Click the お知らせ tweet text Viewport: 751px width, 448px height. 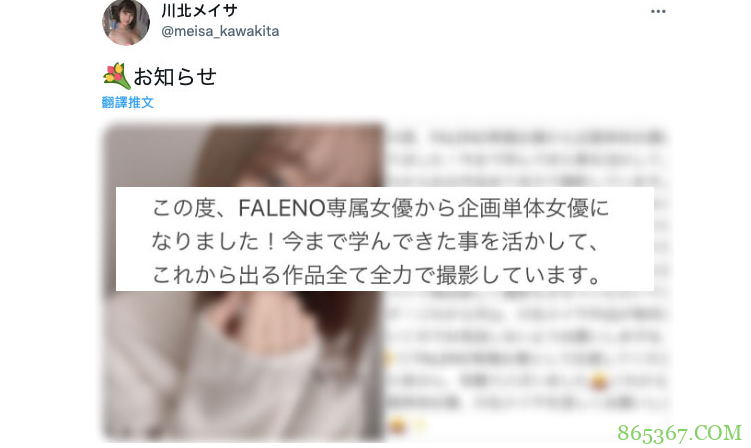coord(175,77)
